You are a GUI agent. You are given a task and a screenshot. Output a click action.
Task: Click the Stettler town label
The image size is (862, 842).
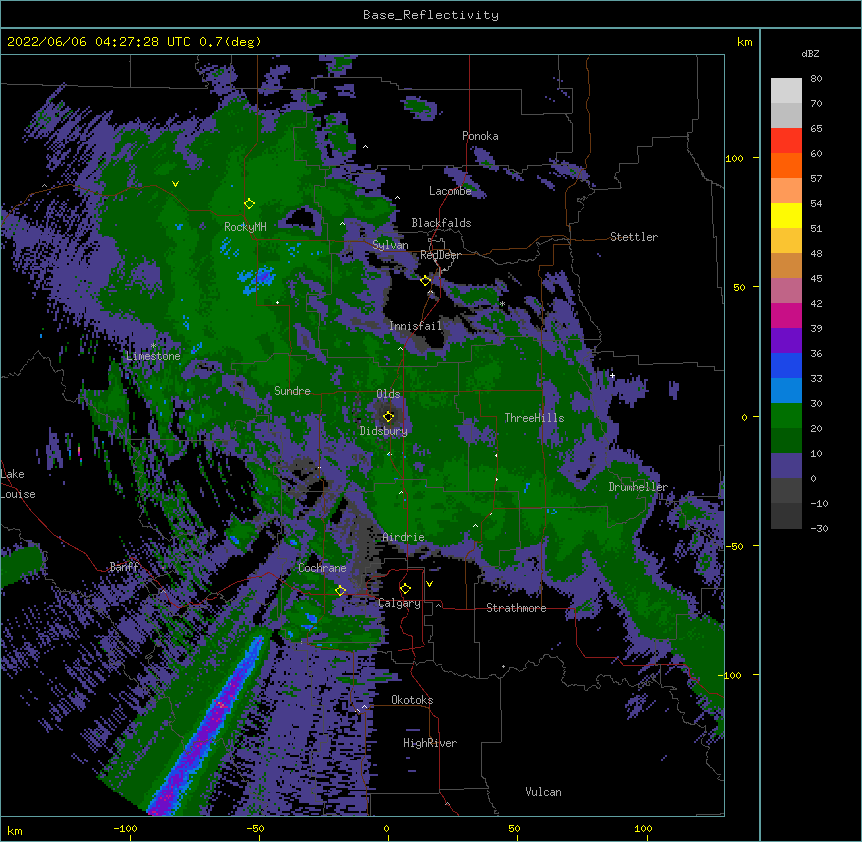tap(634, 237)
